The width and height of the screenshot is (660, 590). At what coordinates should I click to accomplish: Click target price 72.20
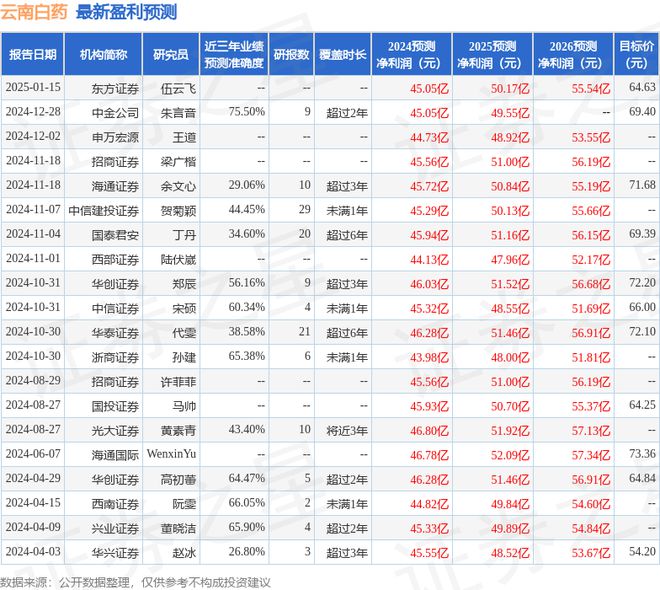[642, 283]
